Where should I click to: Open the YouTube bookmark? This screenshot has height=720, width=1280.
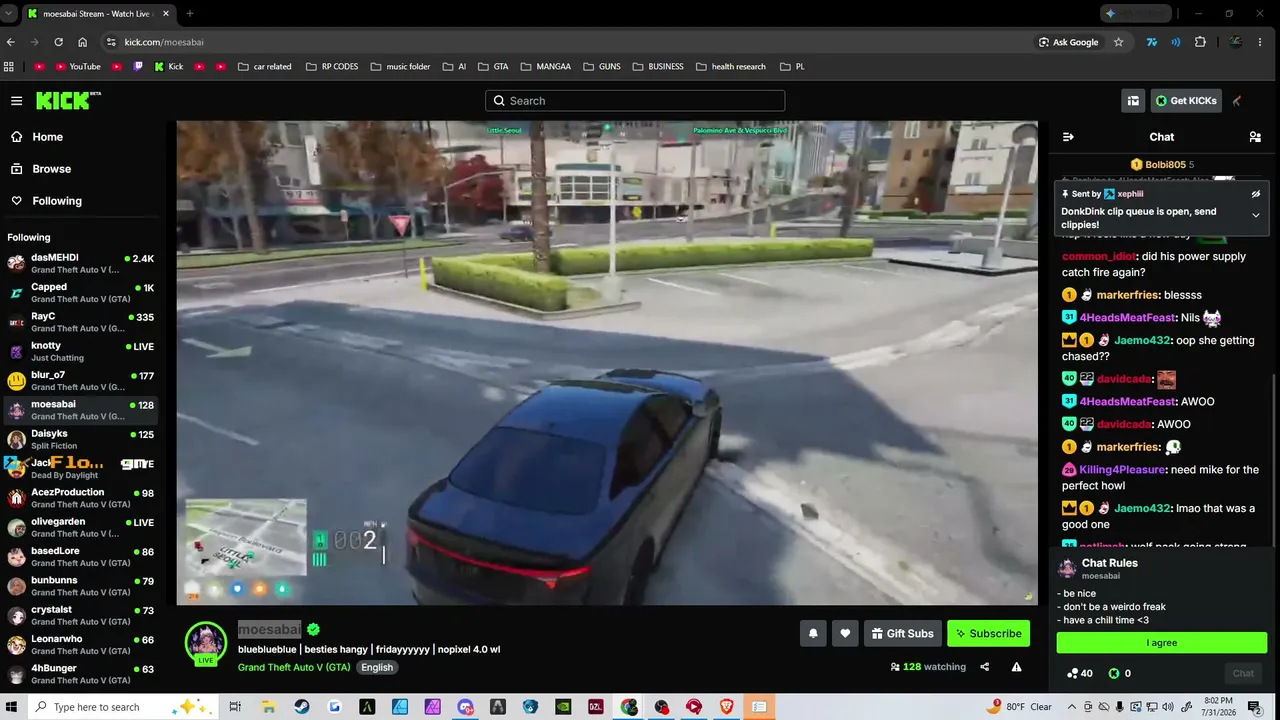pos(78,67)
